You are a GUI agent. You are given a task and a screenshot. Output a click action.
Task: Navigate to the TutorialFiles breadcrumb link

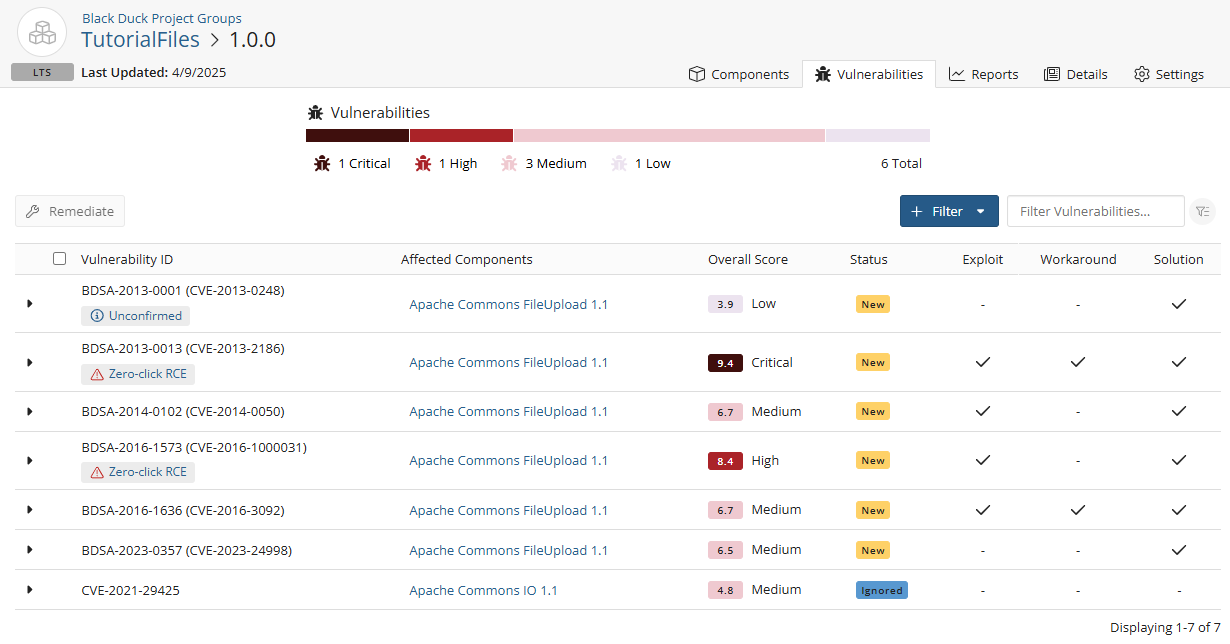coord(141,39)
